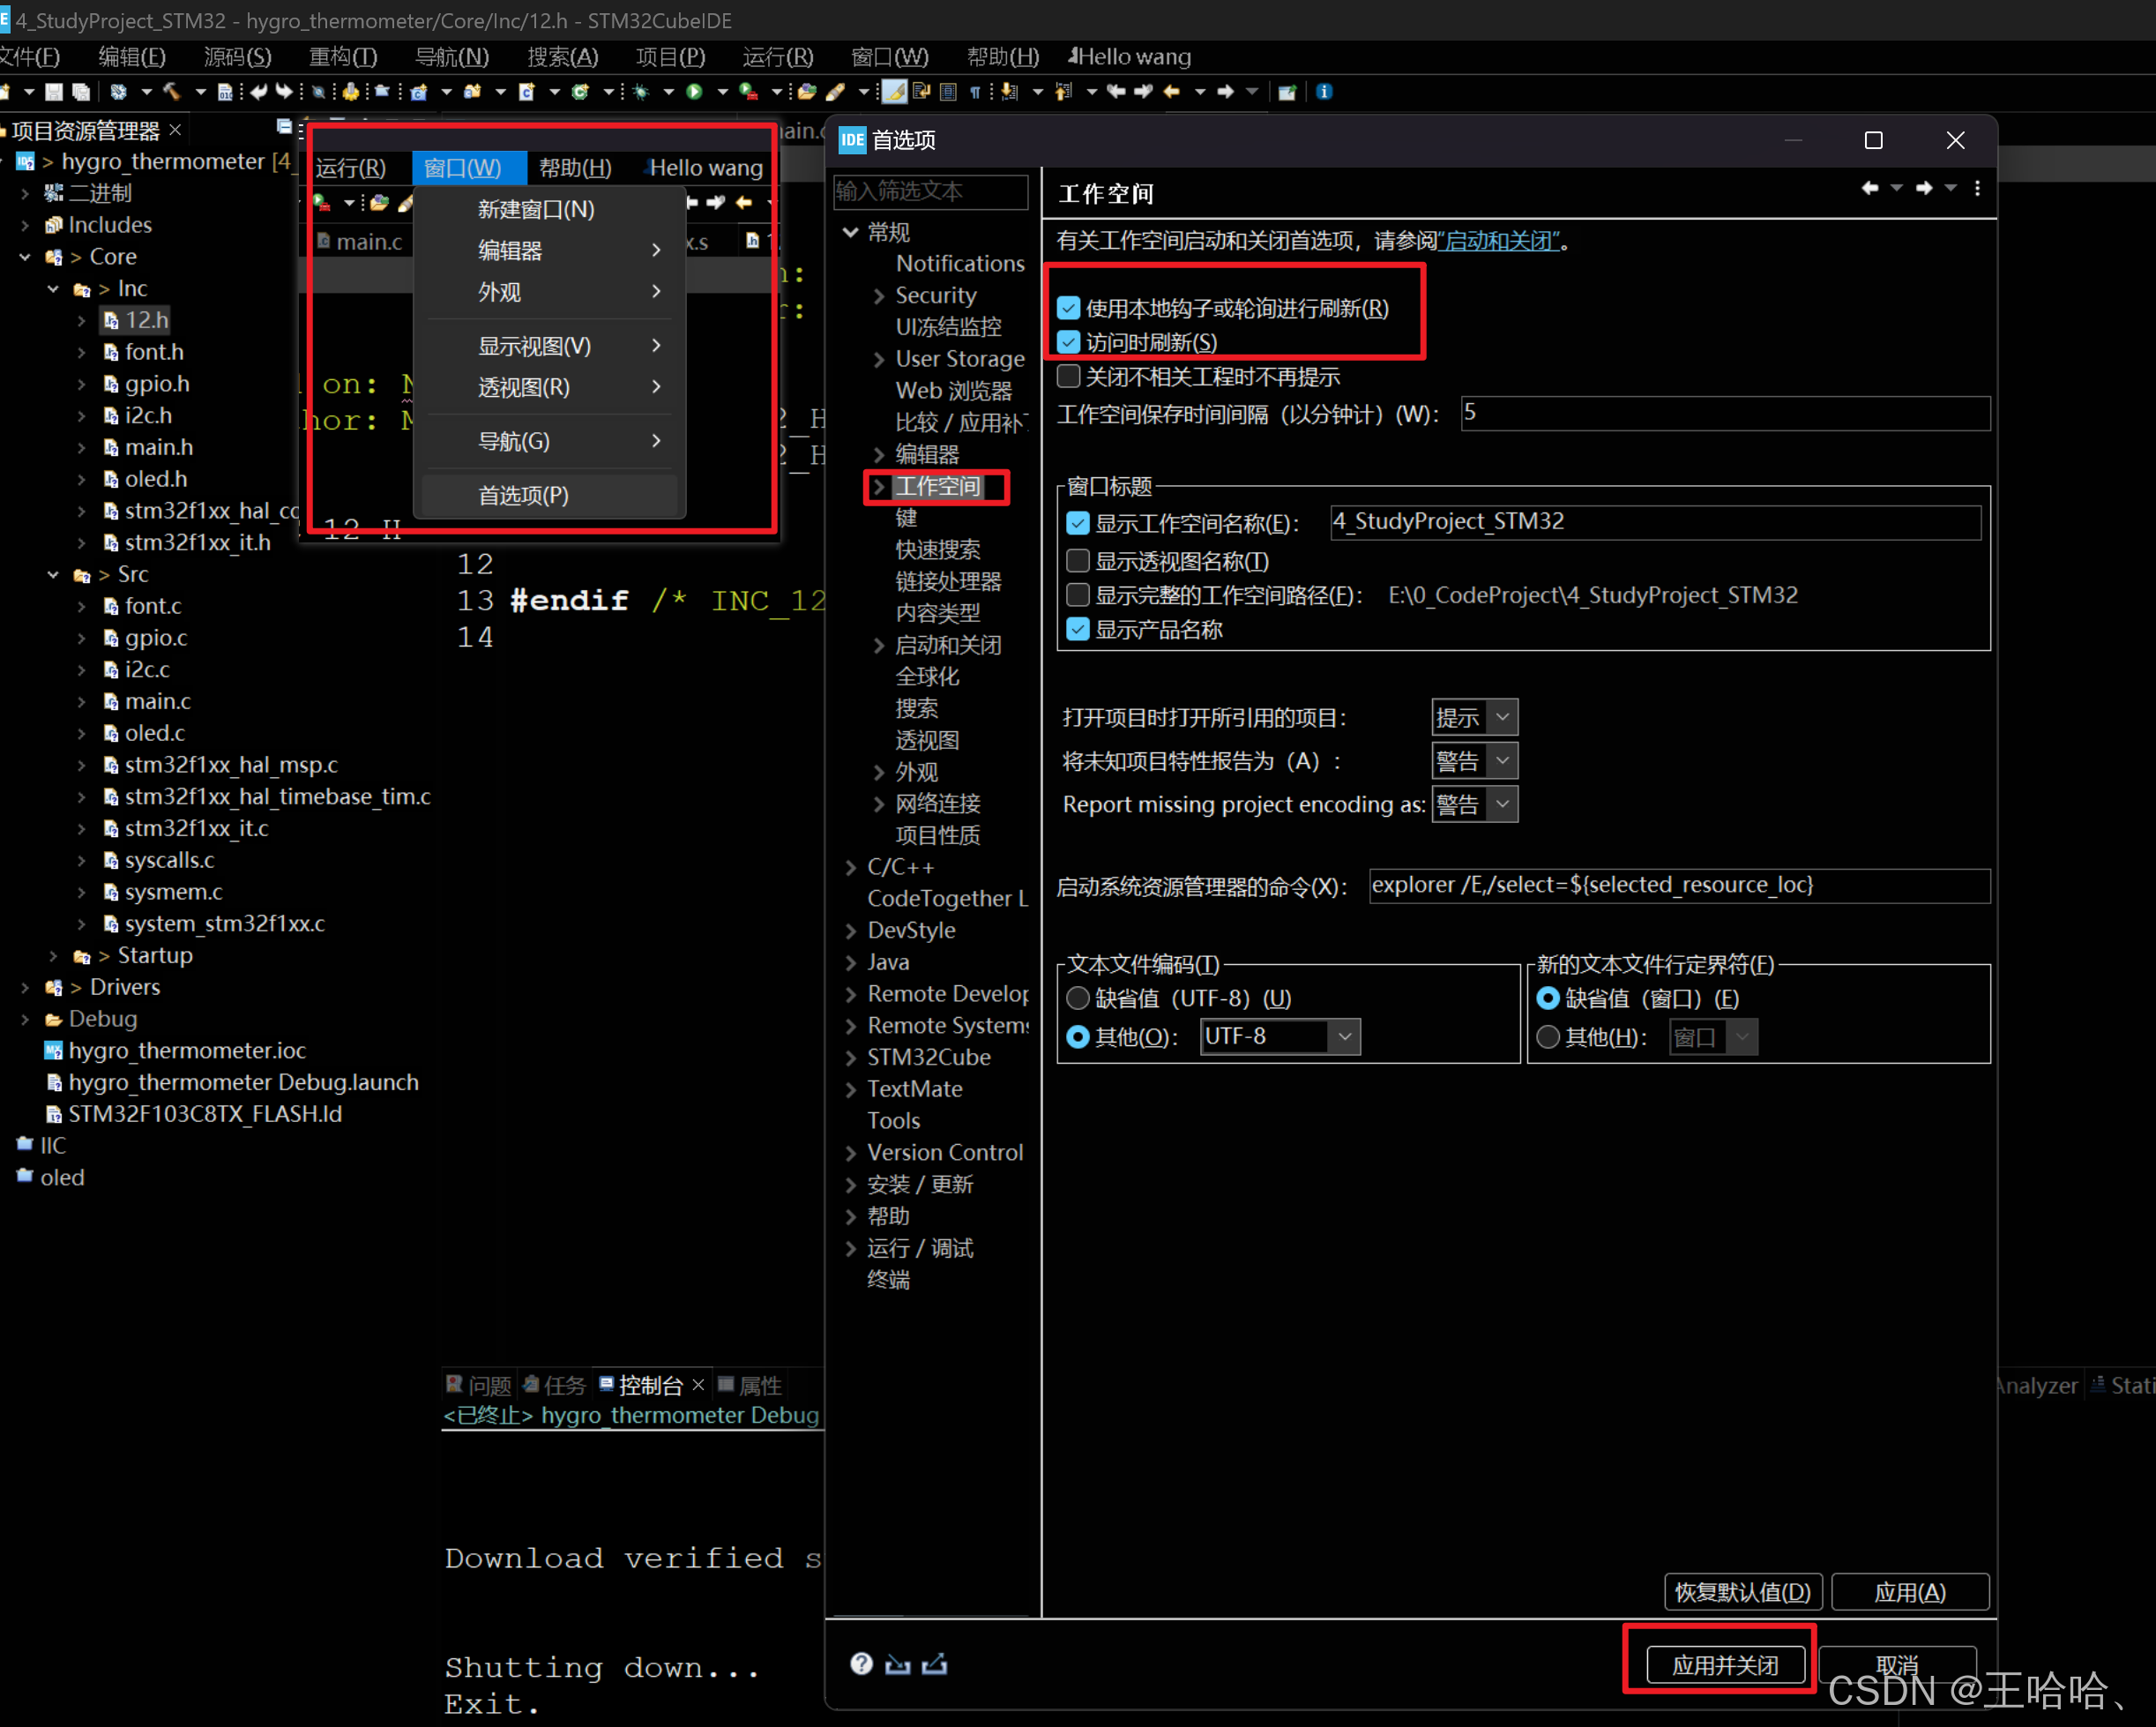Image resolution: width=2156 pixels, height=1727 pixels.
Task: Click the export preferences icon in dialog
Action: pos(935,1663)
